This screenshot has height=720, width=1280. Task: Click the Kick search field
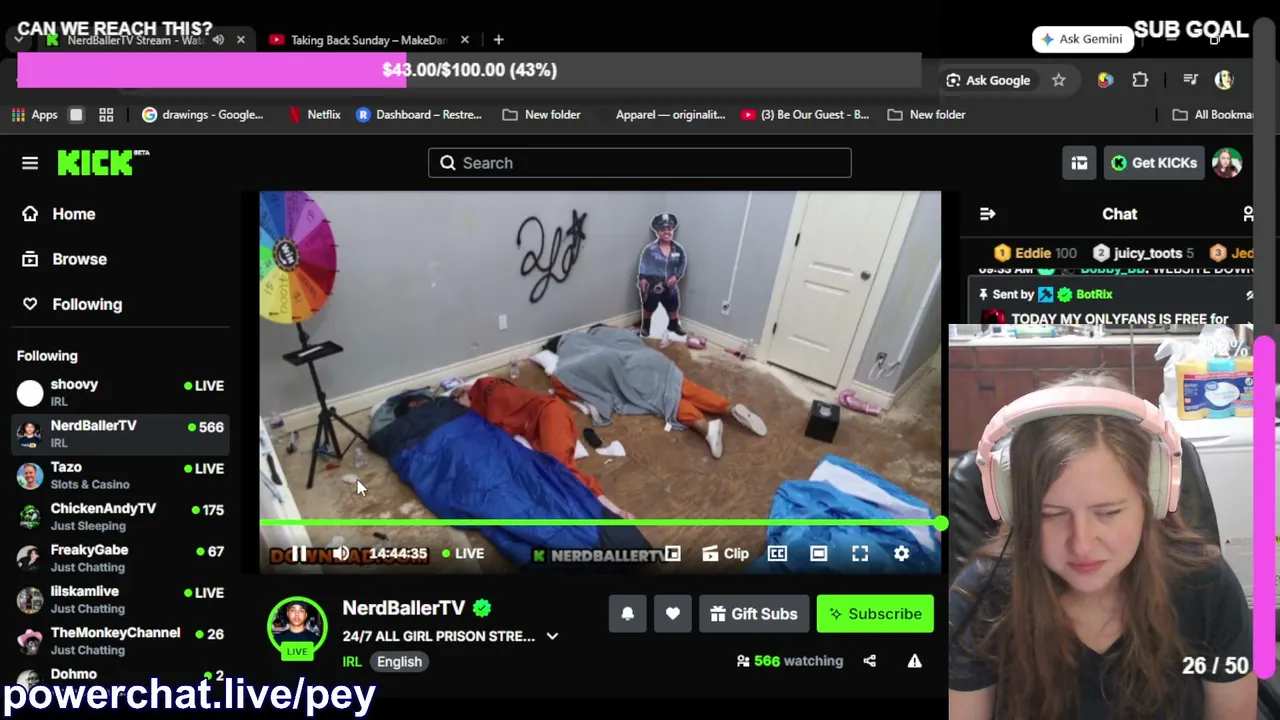[640, 163]
